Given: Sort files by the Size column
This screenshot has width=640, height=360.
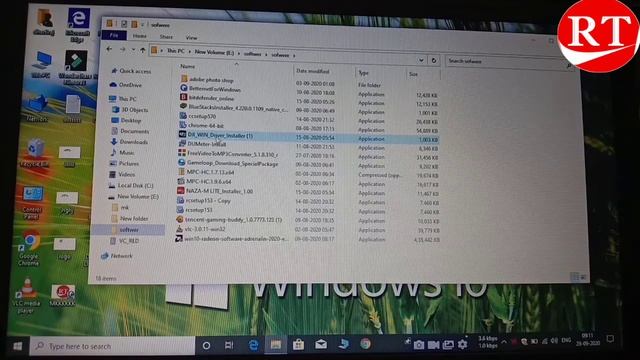Looking at the screenshot, I should pyautogui.click(x=413, y=74).
